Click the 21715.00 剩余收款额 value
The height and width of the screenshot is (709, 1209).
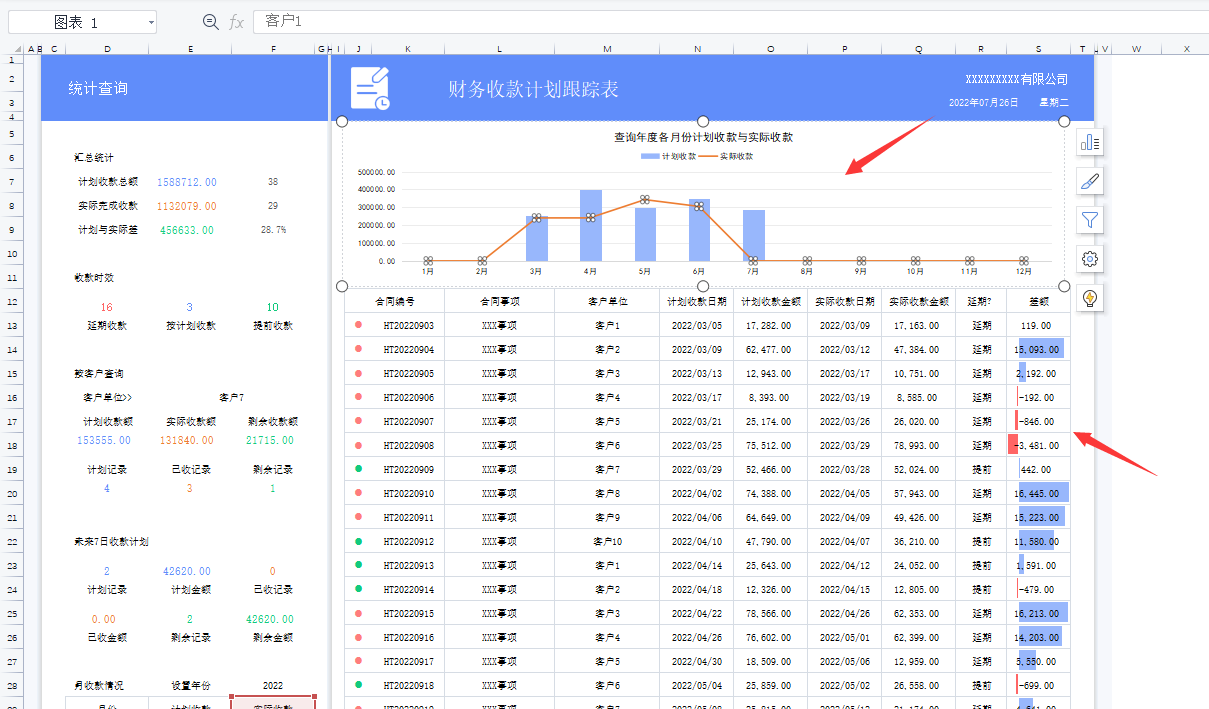coord(270,440)
